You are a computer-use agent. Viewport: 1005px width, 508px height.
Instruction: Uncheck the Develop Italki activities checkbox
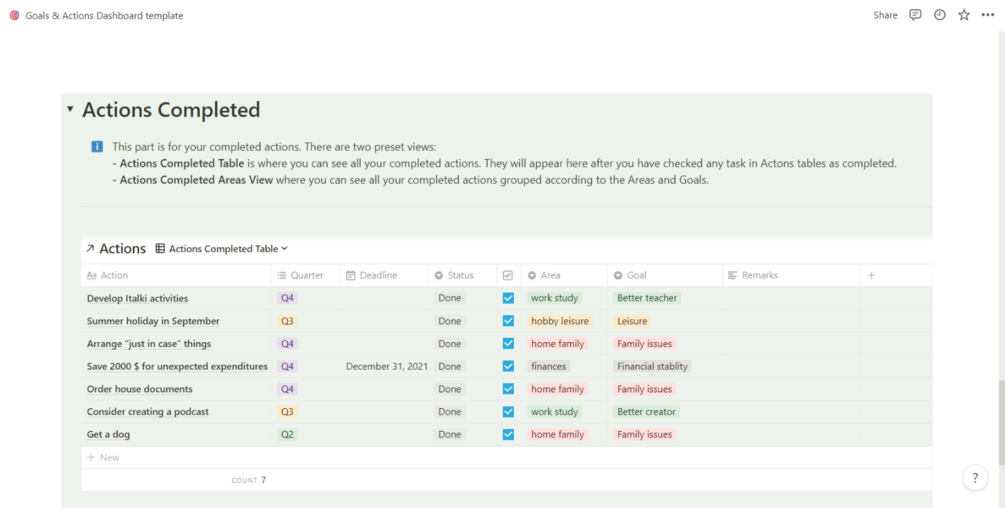tap(508, 298)
